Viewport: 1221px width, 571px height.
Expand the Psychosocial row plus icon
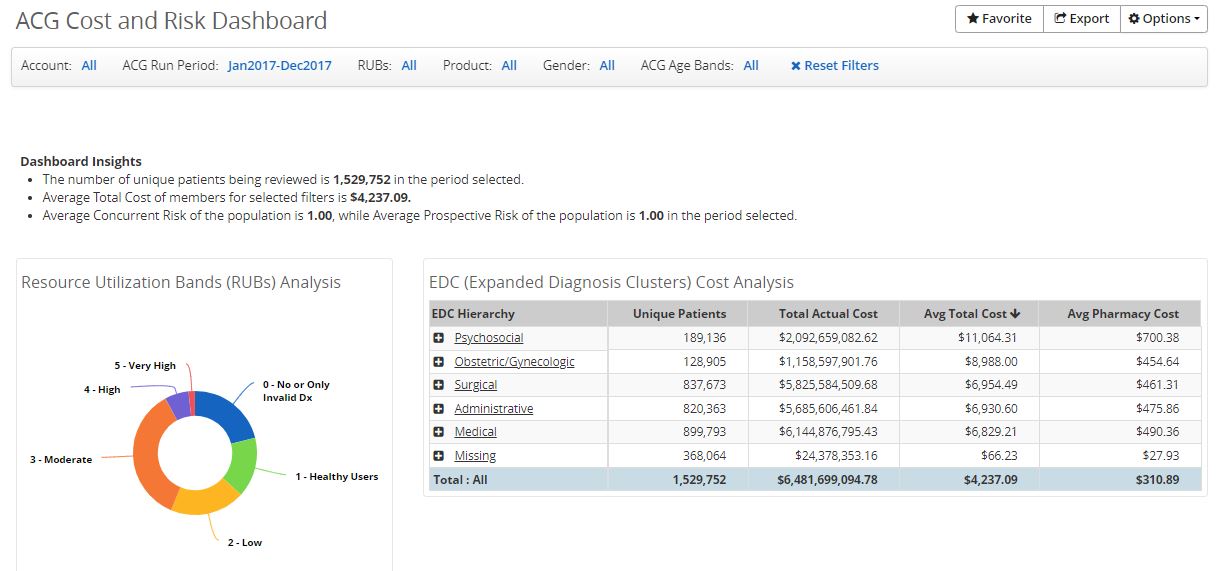pyautogui.click(x=439, y=338)
